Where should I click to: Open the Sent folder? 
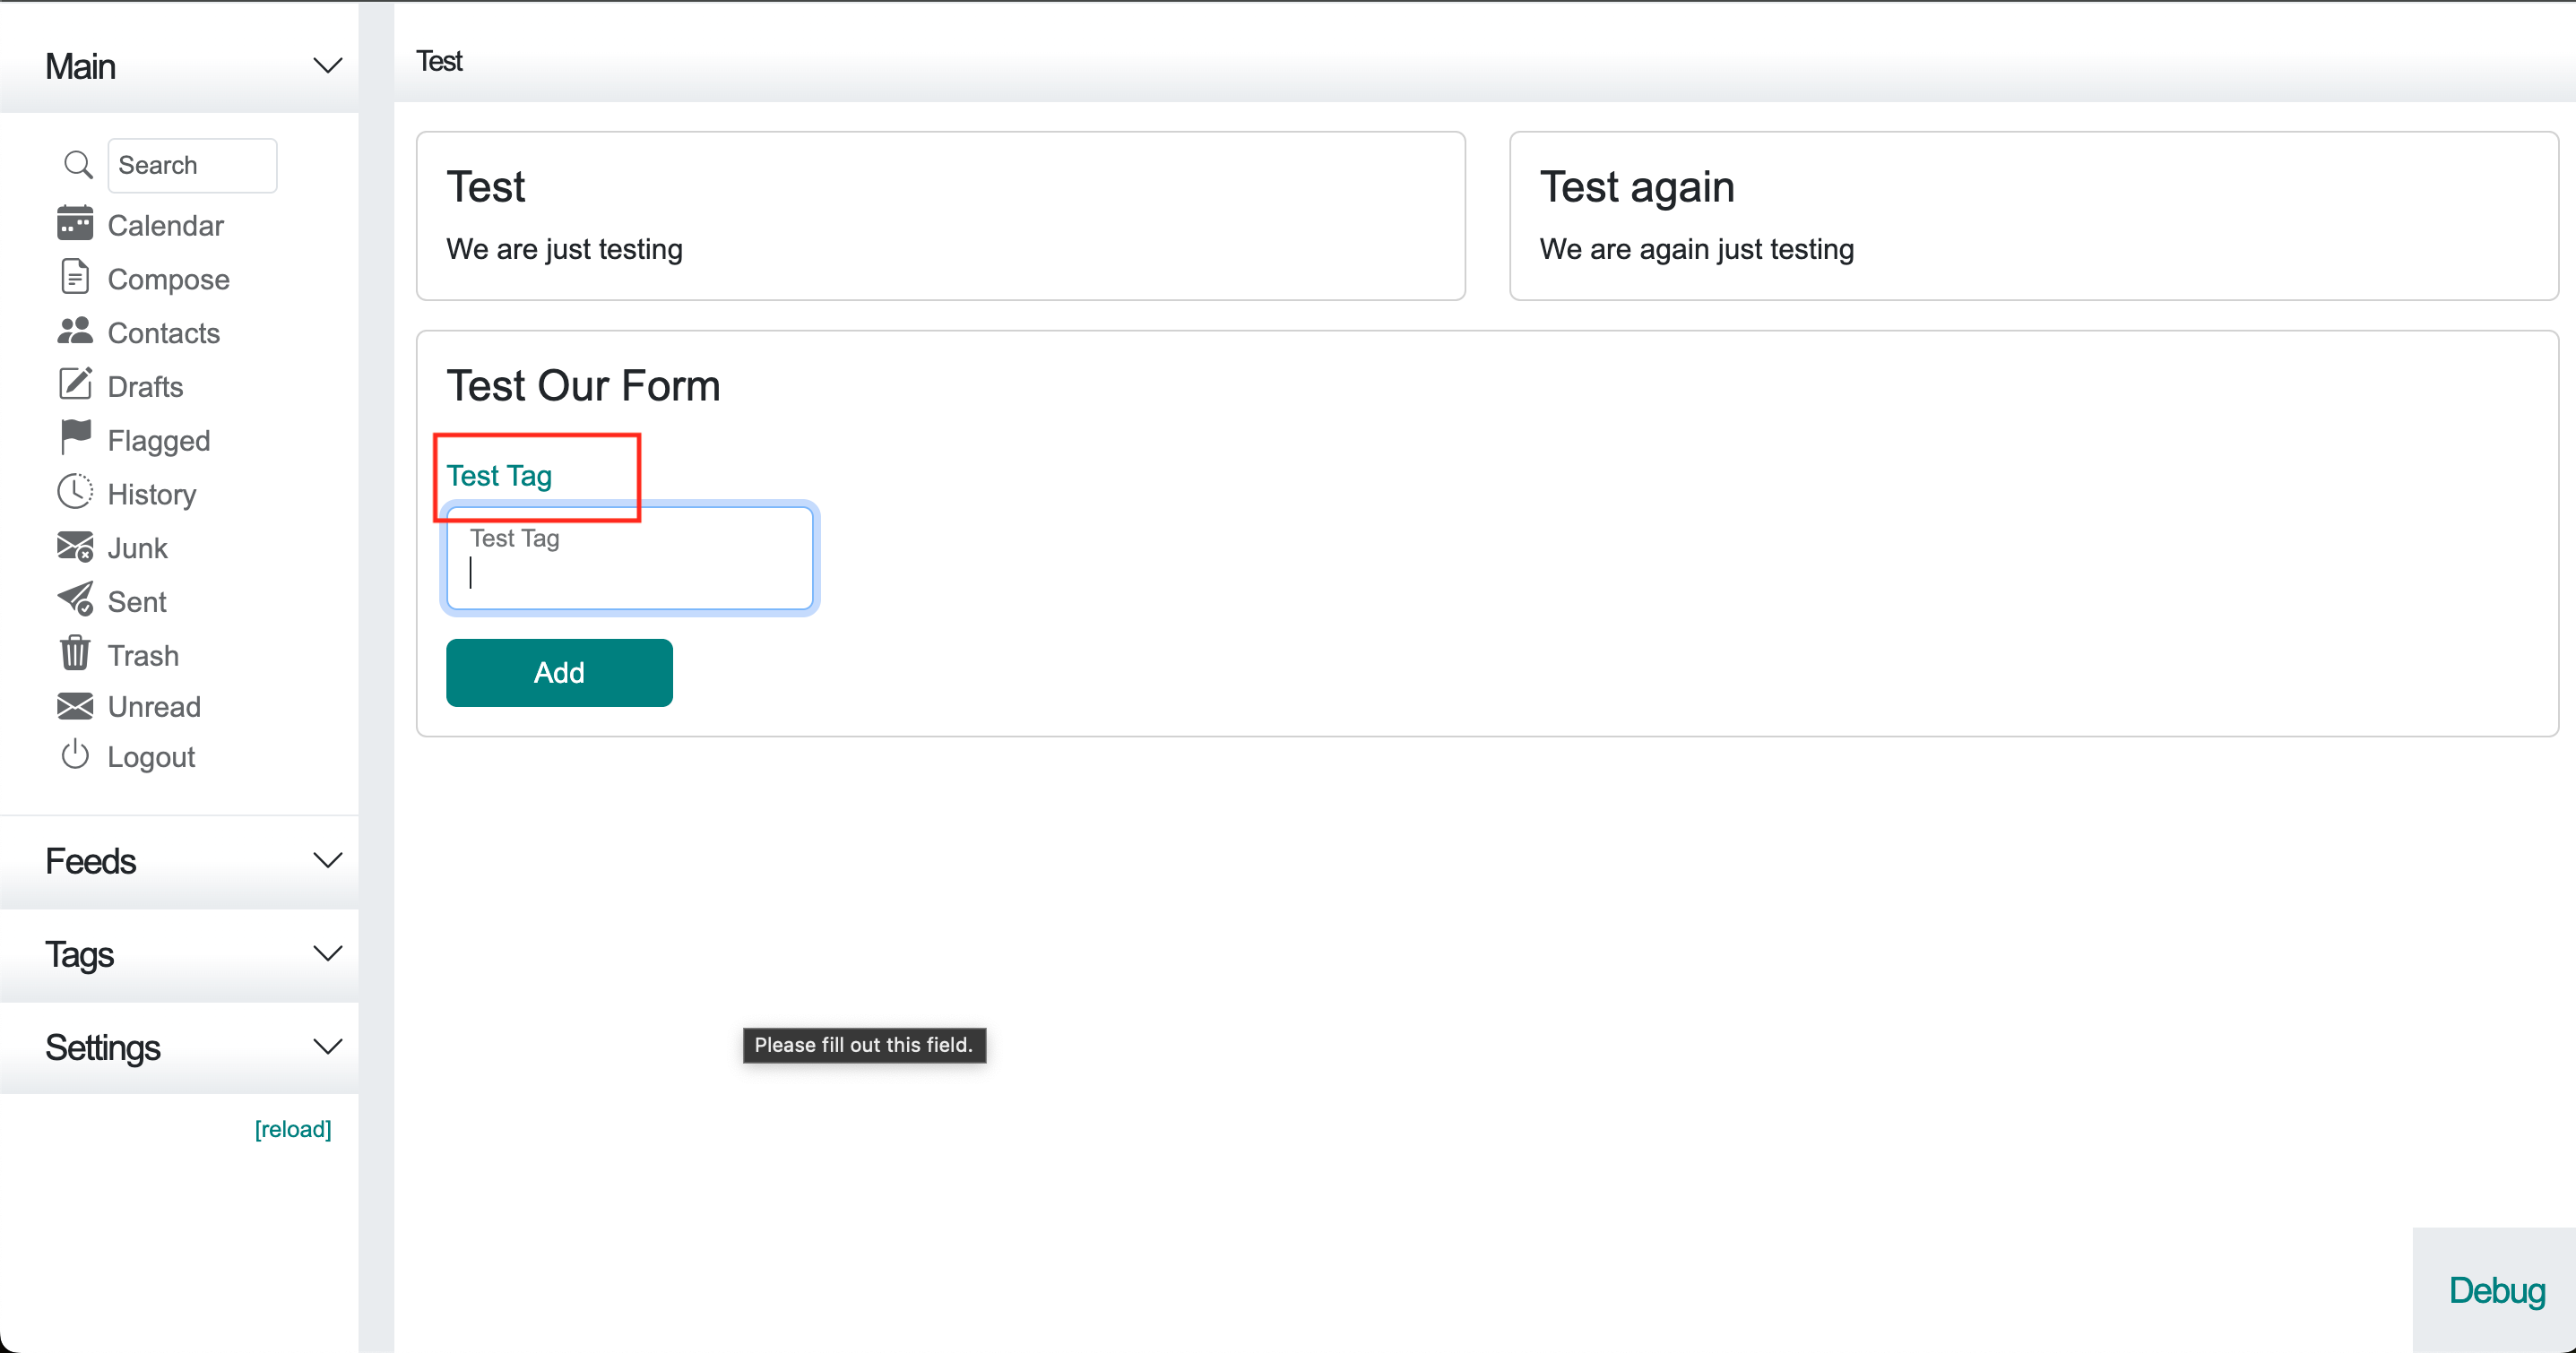coord(137,602)
